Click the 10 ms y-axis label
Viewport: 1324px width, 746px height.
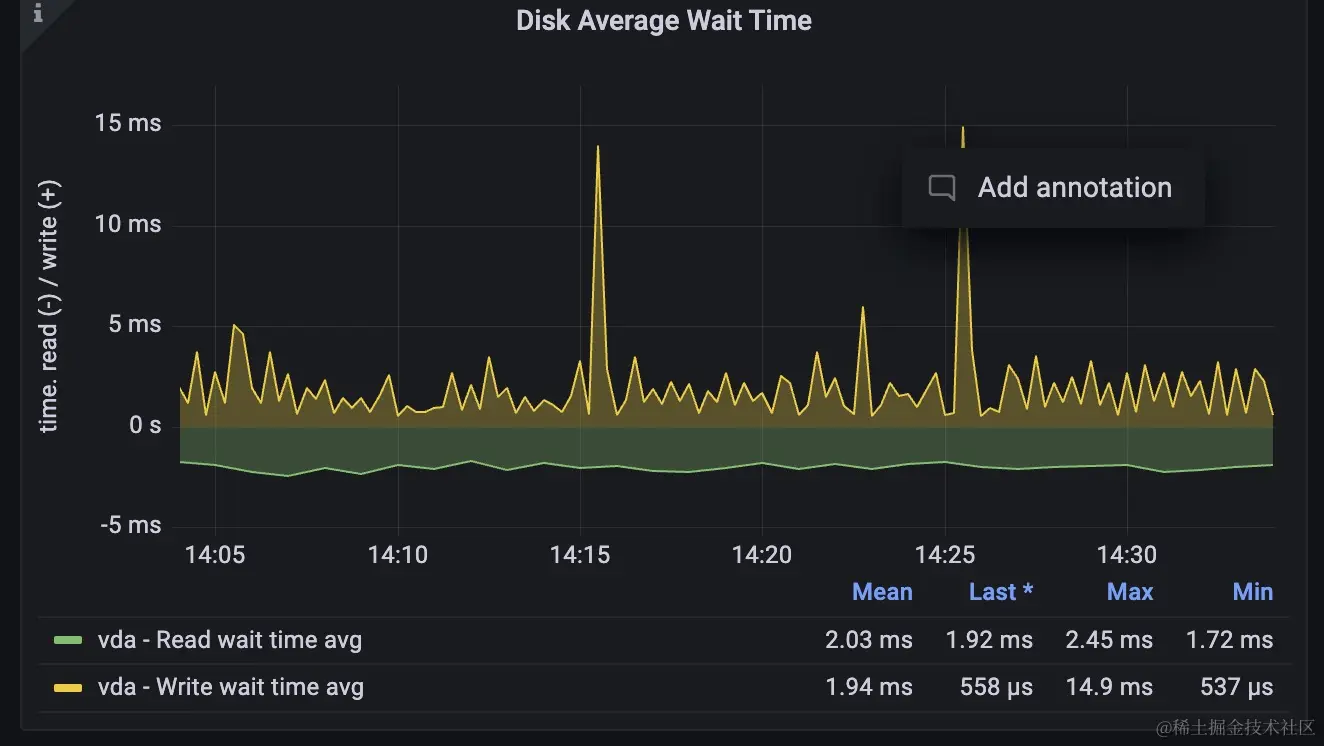[x=128, y=224]
